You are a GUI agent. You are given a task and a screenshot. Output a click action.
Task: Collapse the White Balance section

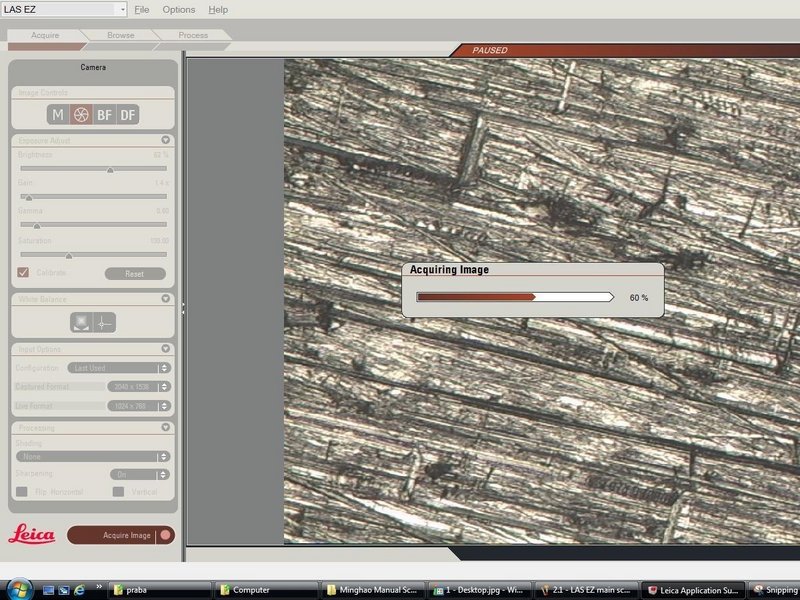(x=165, y=298)
